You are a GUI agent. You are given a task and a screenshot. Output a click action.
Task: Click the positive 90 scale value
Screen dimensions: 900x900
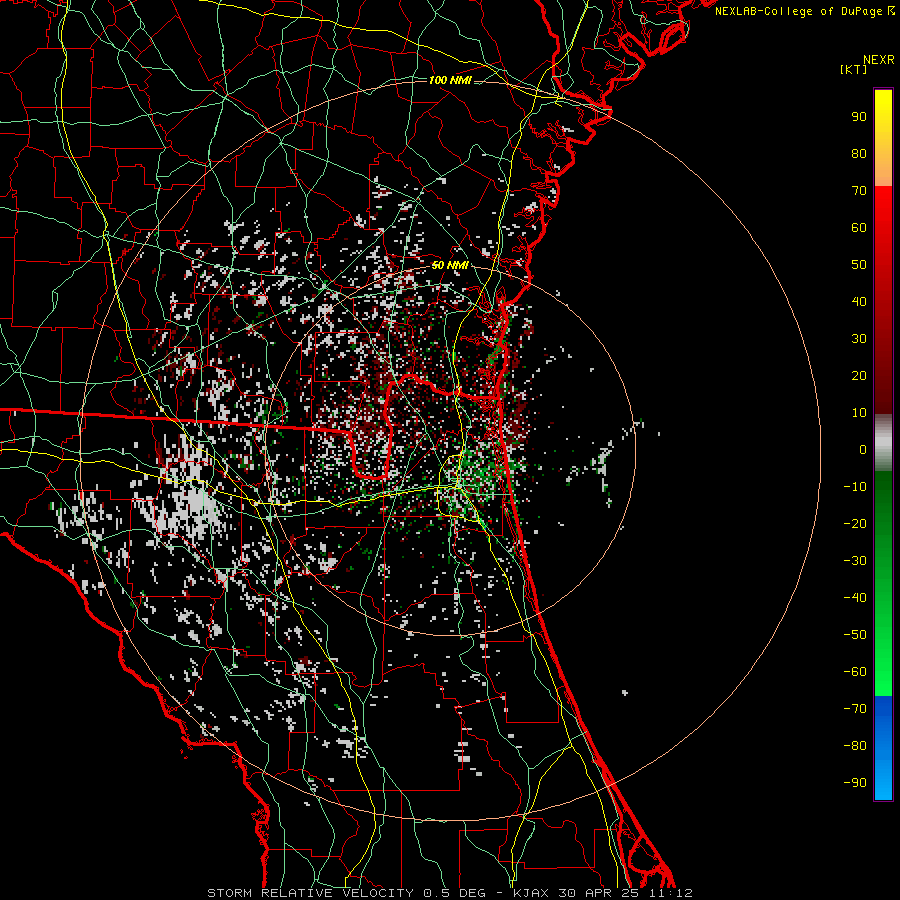tap(859, 117)
